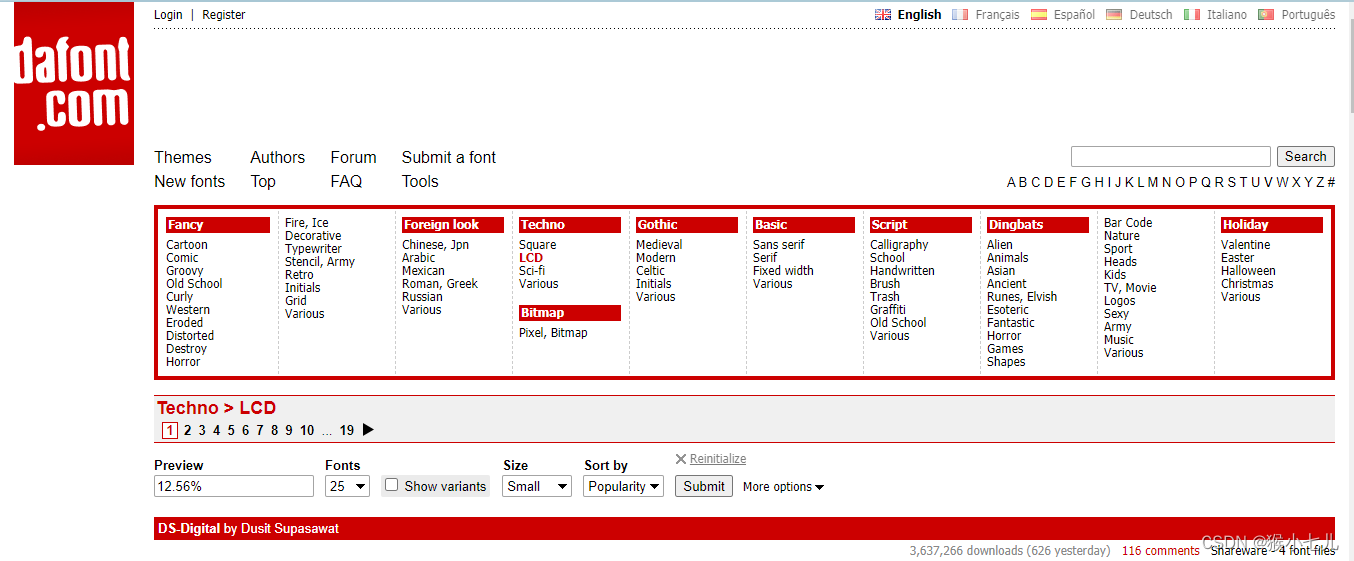Screen dimensions: 1354x561
Task: Click the dafont.com logo
Action: 74,83
